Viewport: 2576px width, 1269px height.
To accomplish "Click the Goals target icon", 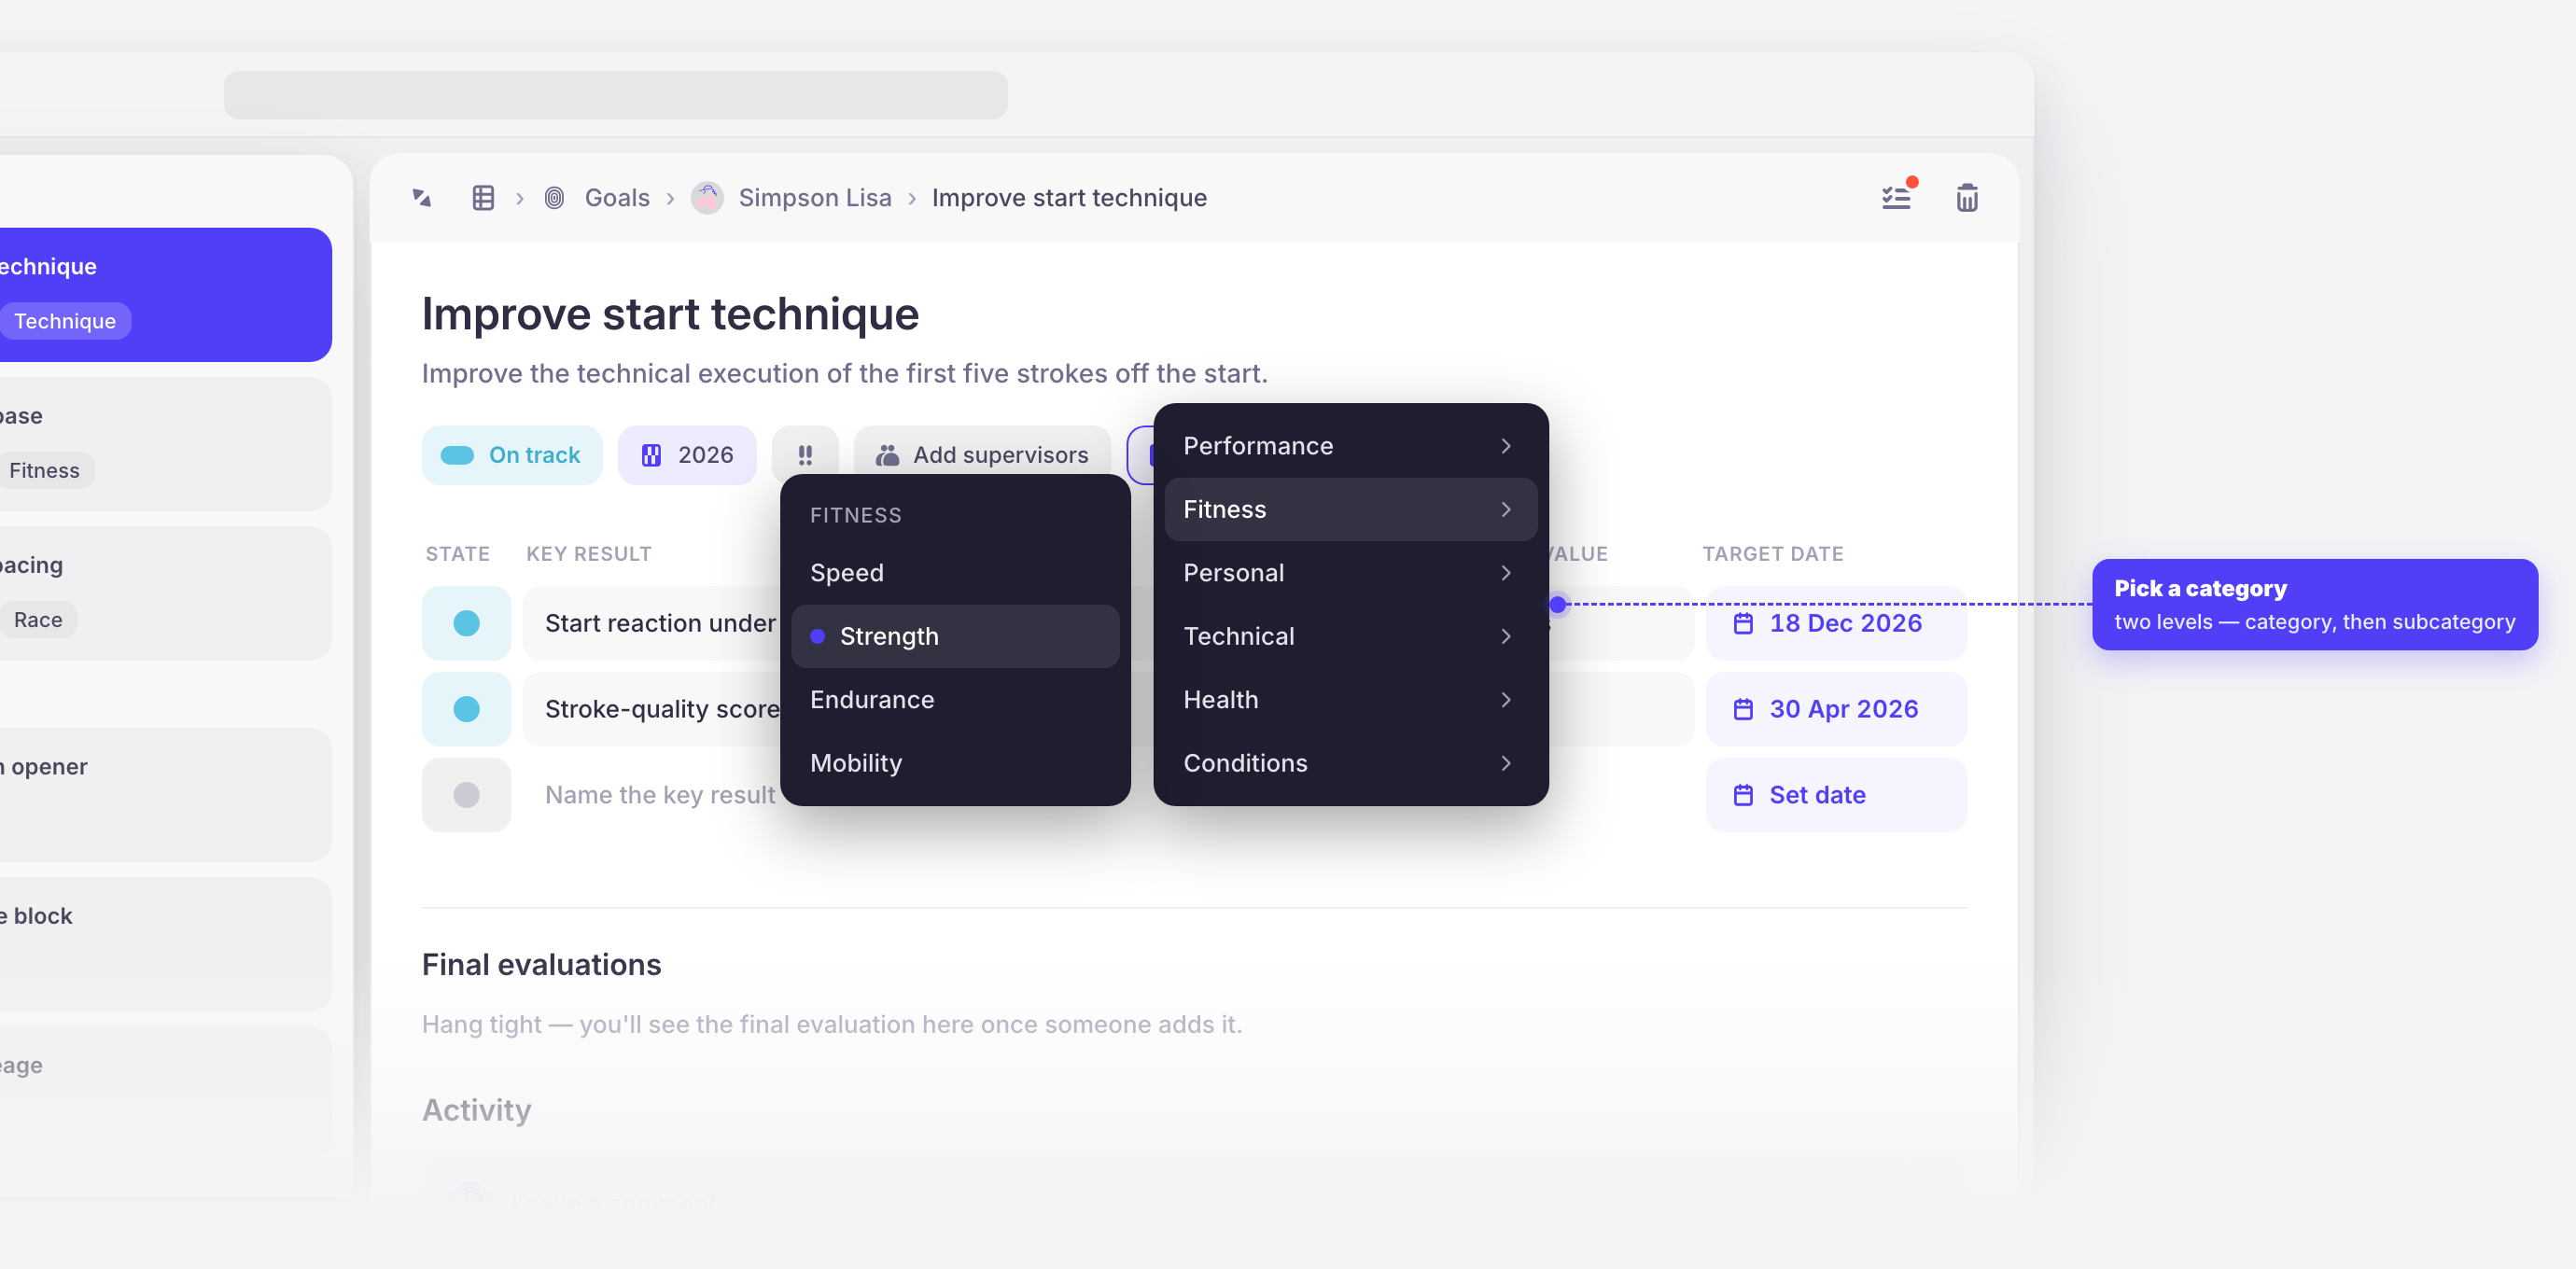I will tap(555, 198).
